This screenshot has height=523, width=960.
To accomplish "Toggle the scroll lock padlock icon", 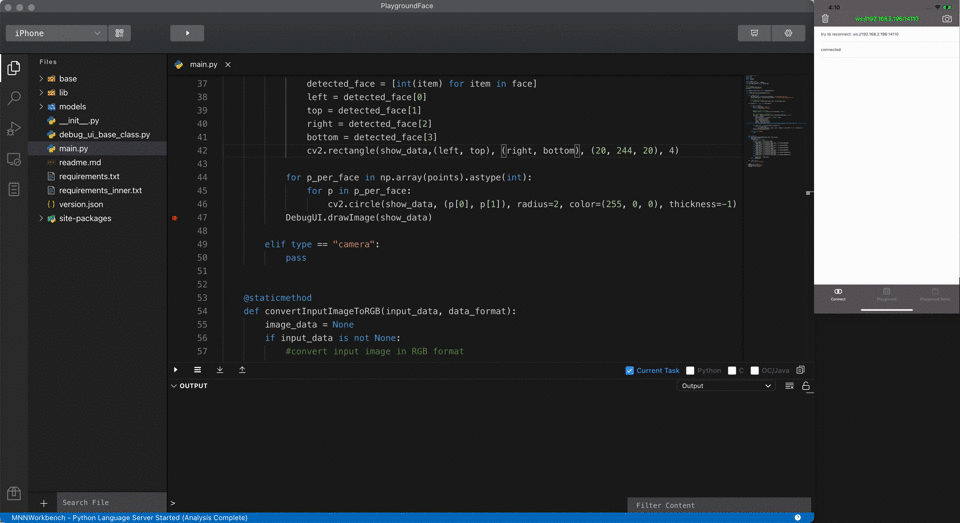I will tap(806, 386).
